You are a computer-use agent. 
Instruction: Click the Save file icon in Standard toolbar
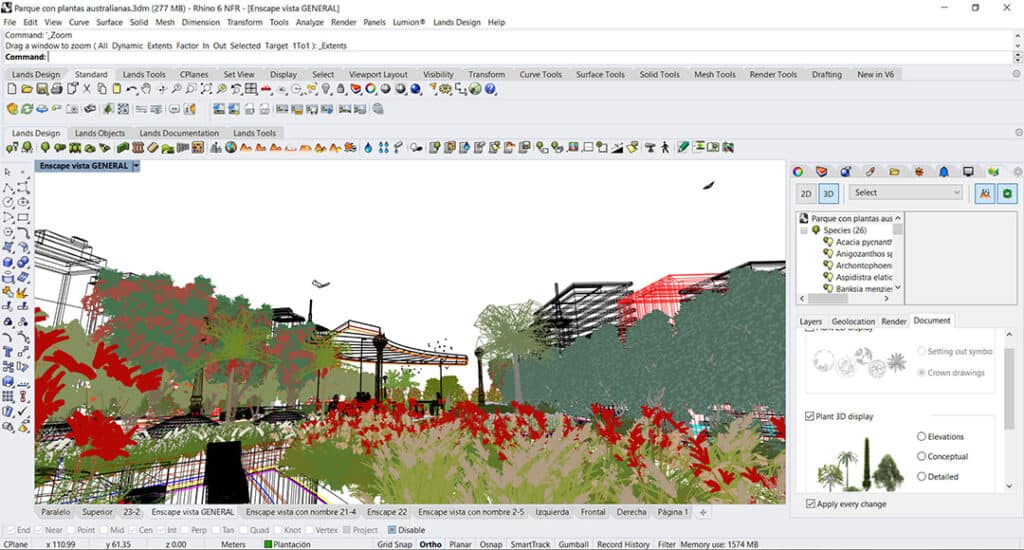(42, 90)
